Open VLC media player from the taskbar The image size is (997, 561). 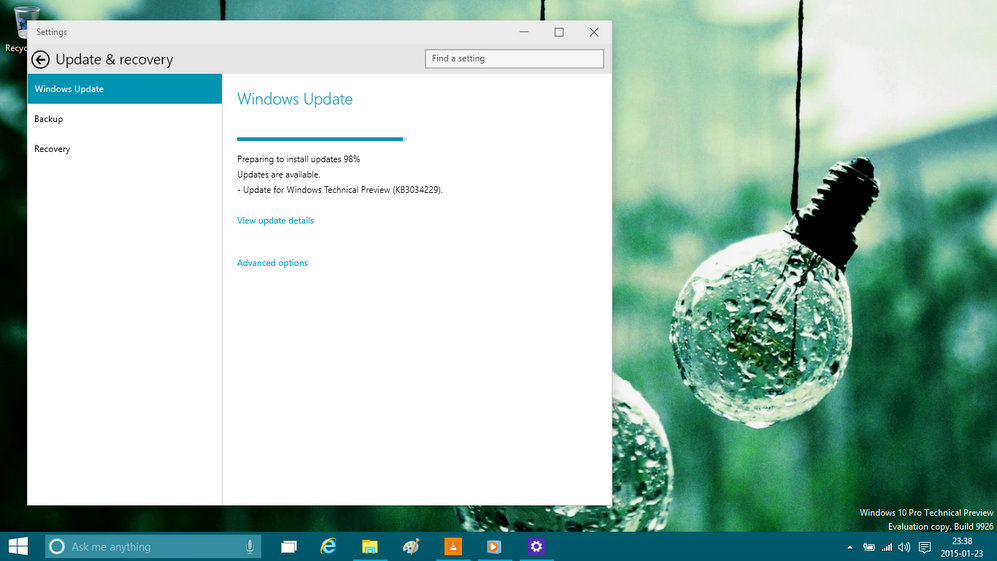(x=452, y=547)
